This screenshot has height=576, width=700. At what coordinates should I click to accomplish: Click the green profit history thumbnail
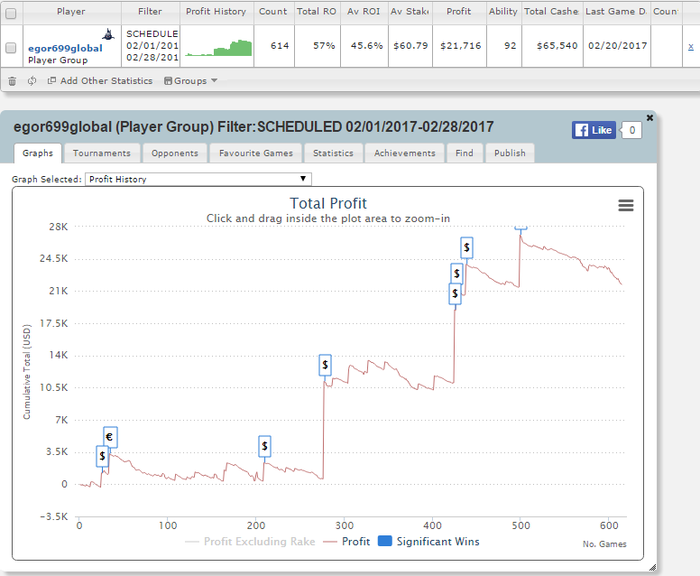[219, 48]
